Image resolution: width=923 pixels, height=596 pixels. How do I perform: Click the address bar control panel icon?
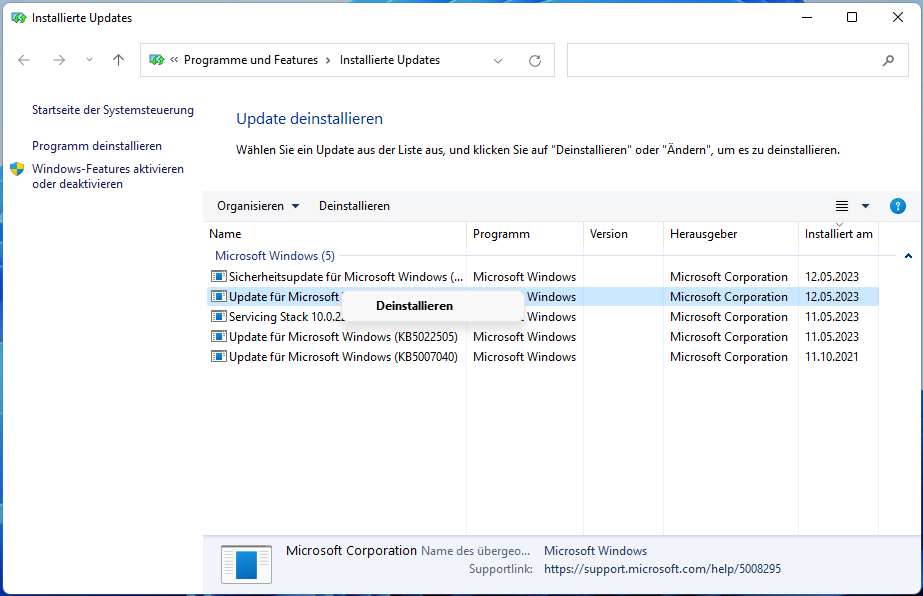pos(157,60)
